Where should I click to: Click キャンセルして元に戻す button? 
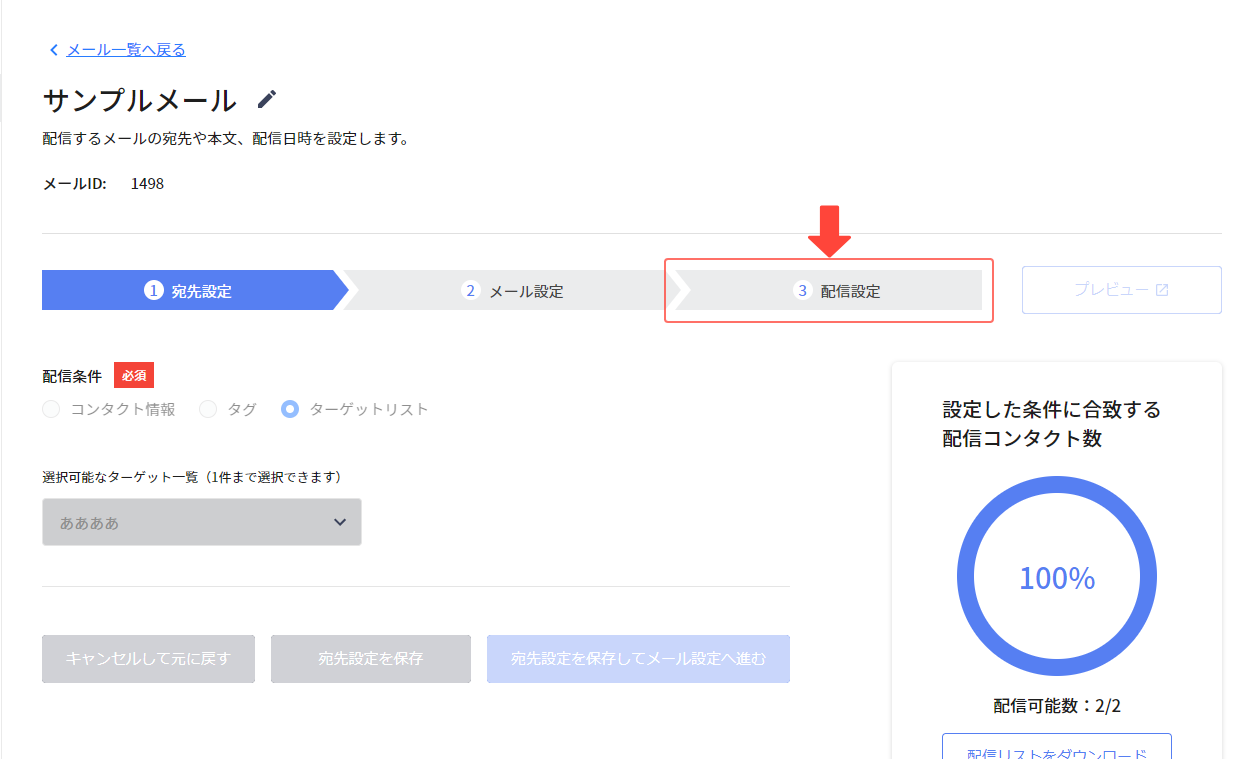click(x=148, y=659)
